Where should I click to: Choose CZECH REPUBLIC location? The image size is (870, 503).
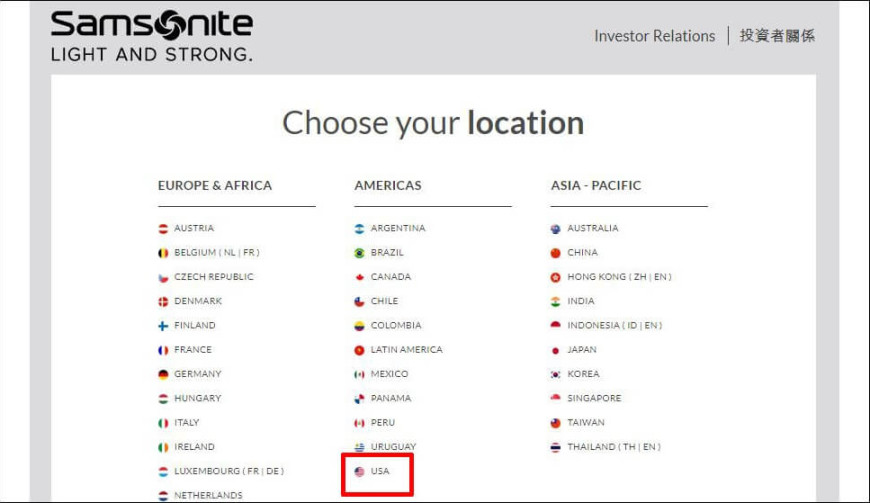pyautogui.click(x=214, y=277)
